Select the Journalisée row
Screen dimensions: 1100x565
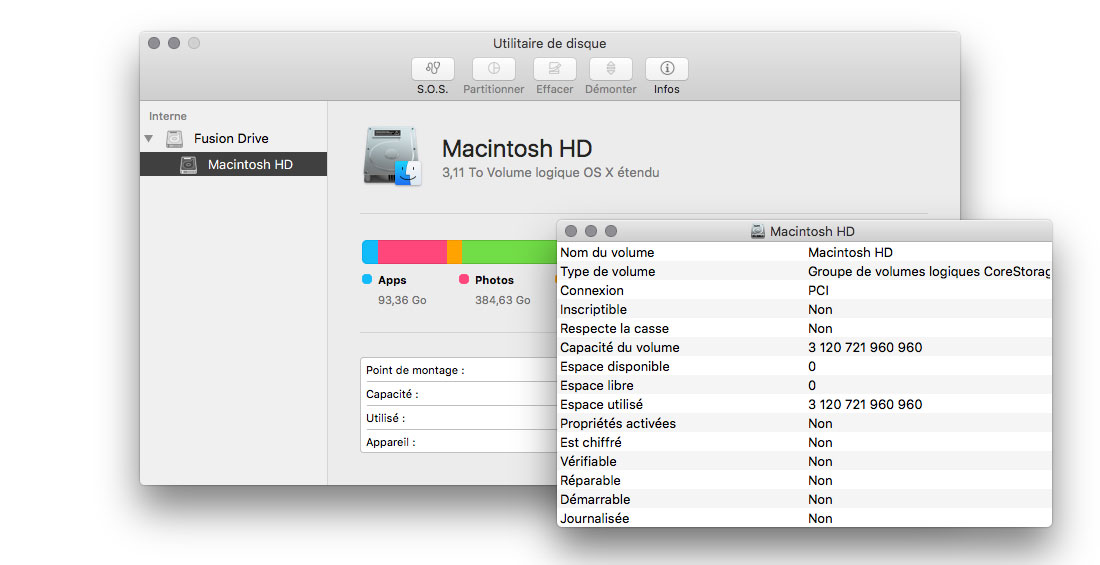pos(804,518)
